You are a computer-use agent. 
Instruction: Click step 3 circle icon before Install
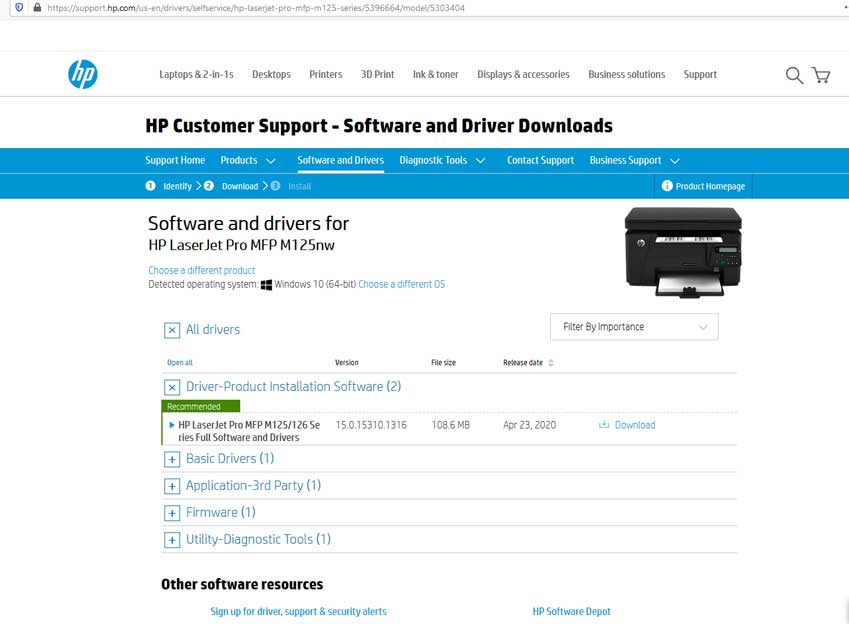(x=275, y=186)
